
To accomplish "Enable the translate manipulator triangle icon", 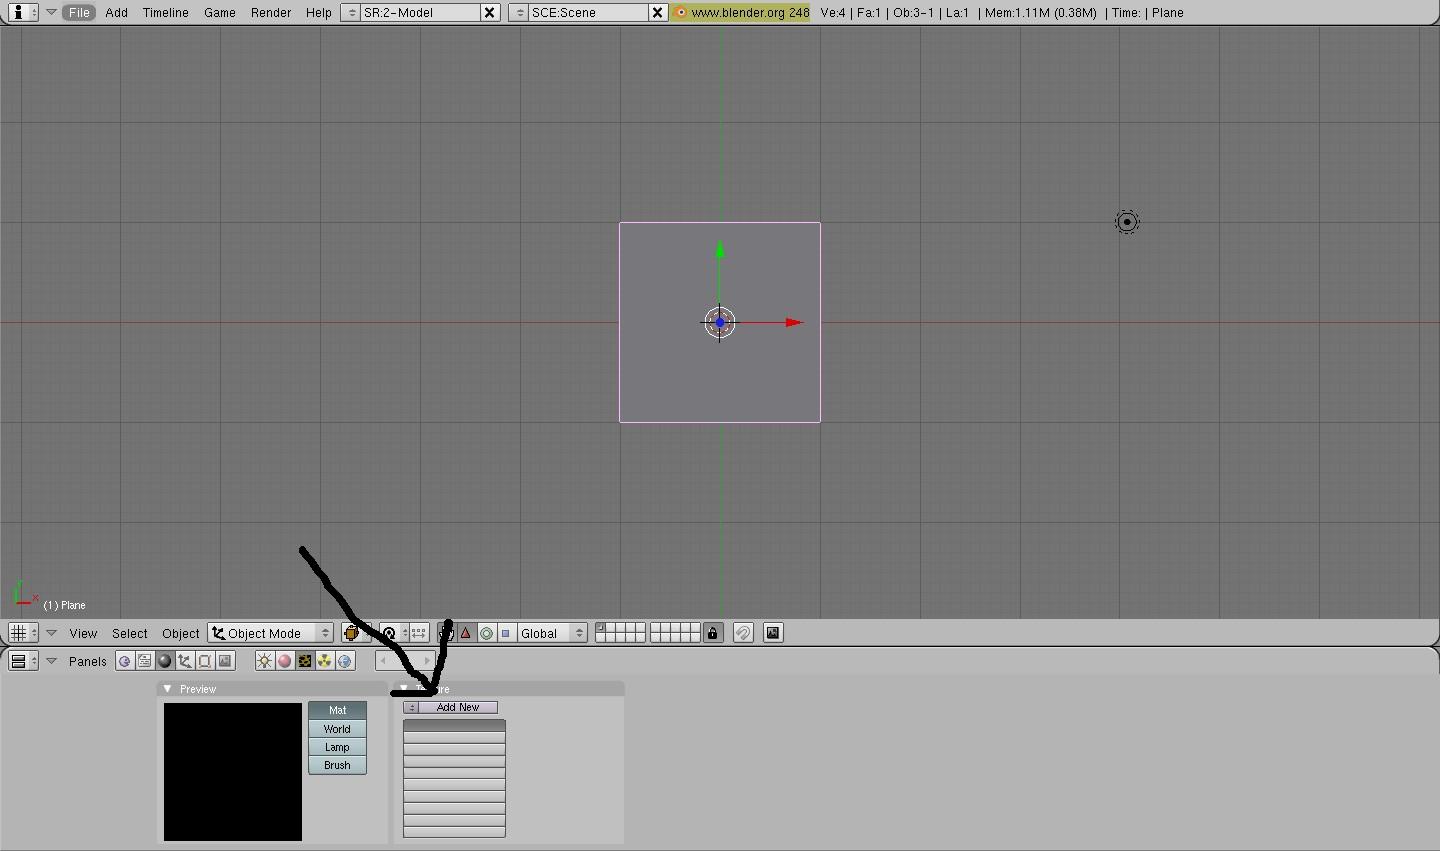I will tap(465, 633).
